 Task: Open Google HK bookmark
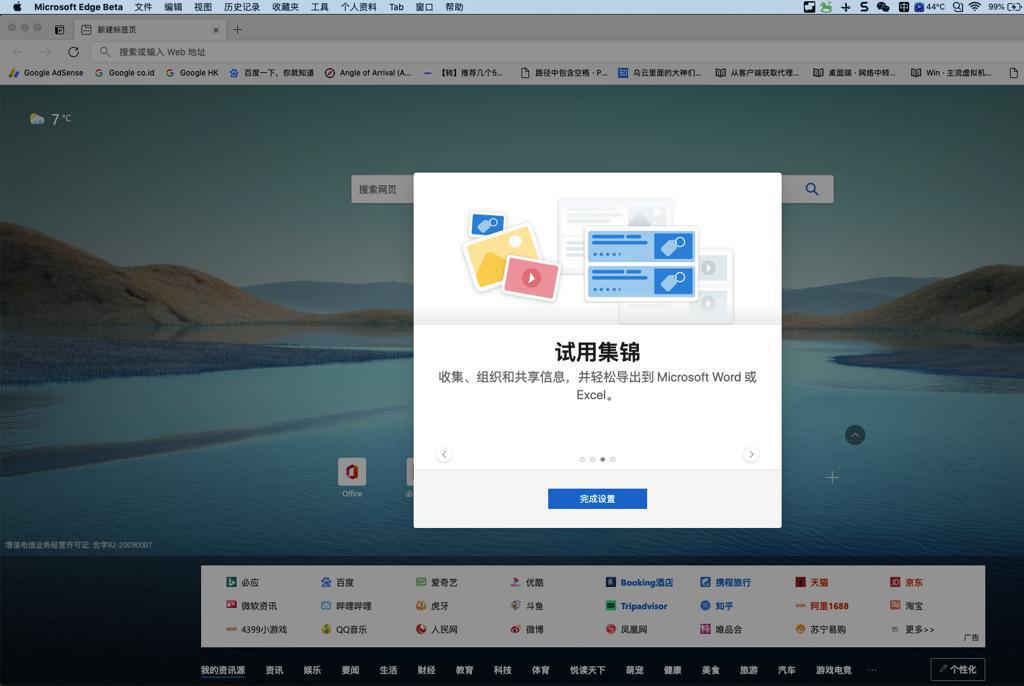coord(192,73)
